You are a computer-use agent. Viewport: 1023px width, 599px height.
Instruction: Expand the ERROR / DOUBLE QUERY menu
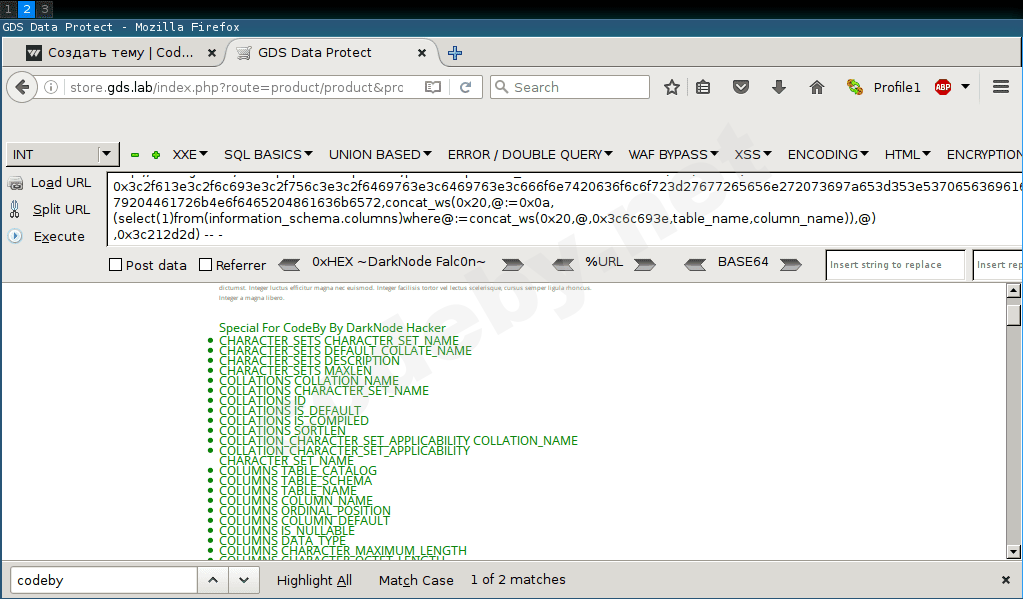[x=530, y=155]
